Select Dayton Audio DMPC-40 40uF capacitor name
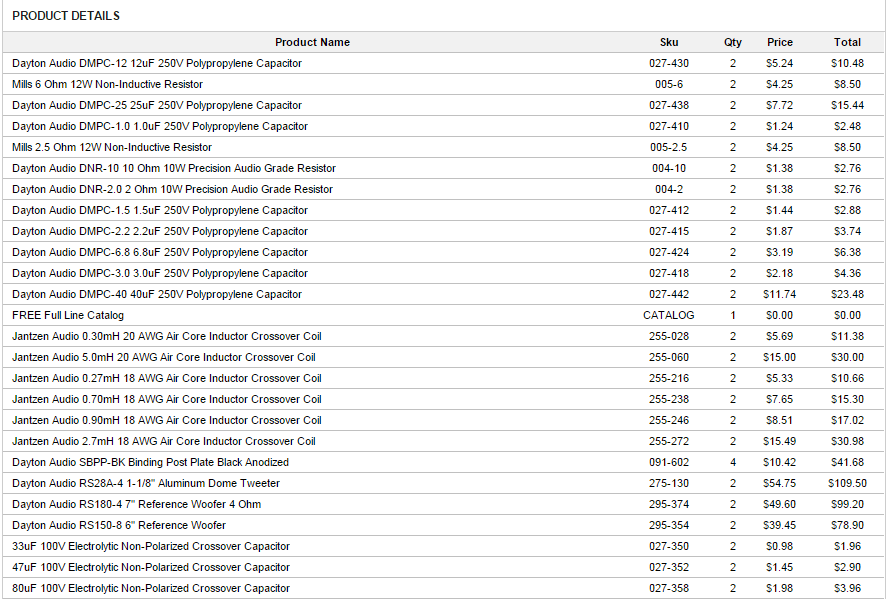Image resolution: width=887 pixels, height=599 pixels. point(157,294)
